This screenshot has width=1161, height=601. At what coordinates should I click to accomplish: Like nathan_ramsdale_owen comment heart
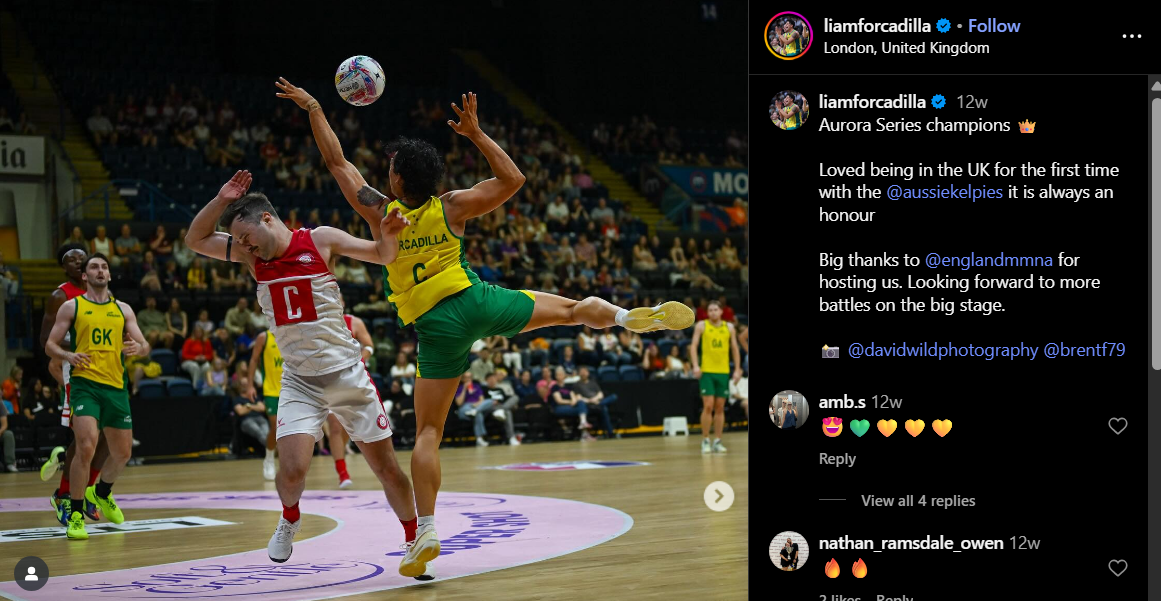1117,568
